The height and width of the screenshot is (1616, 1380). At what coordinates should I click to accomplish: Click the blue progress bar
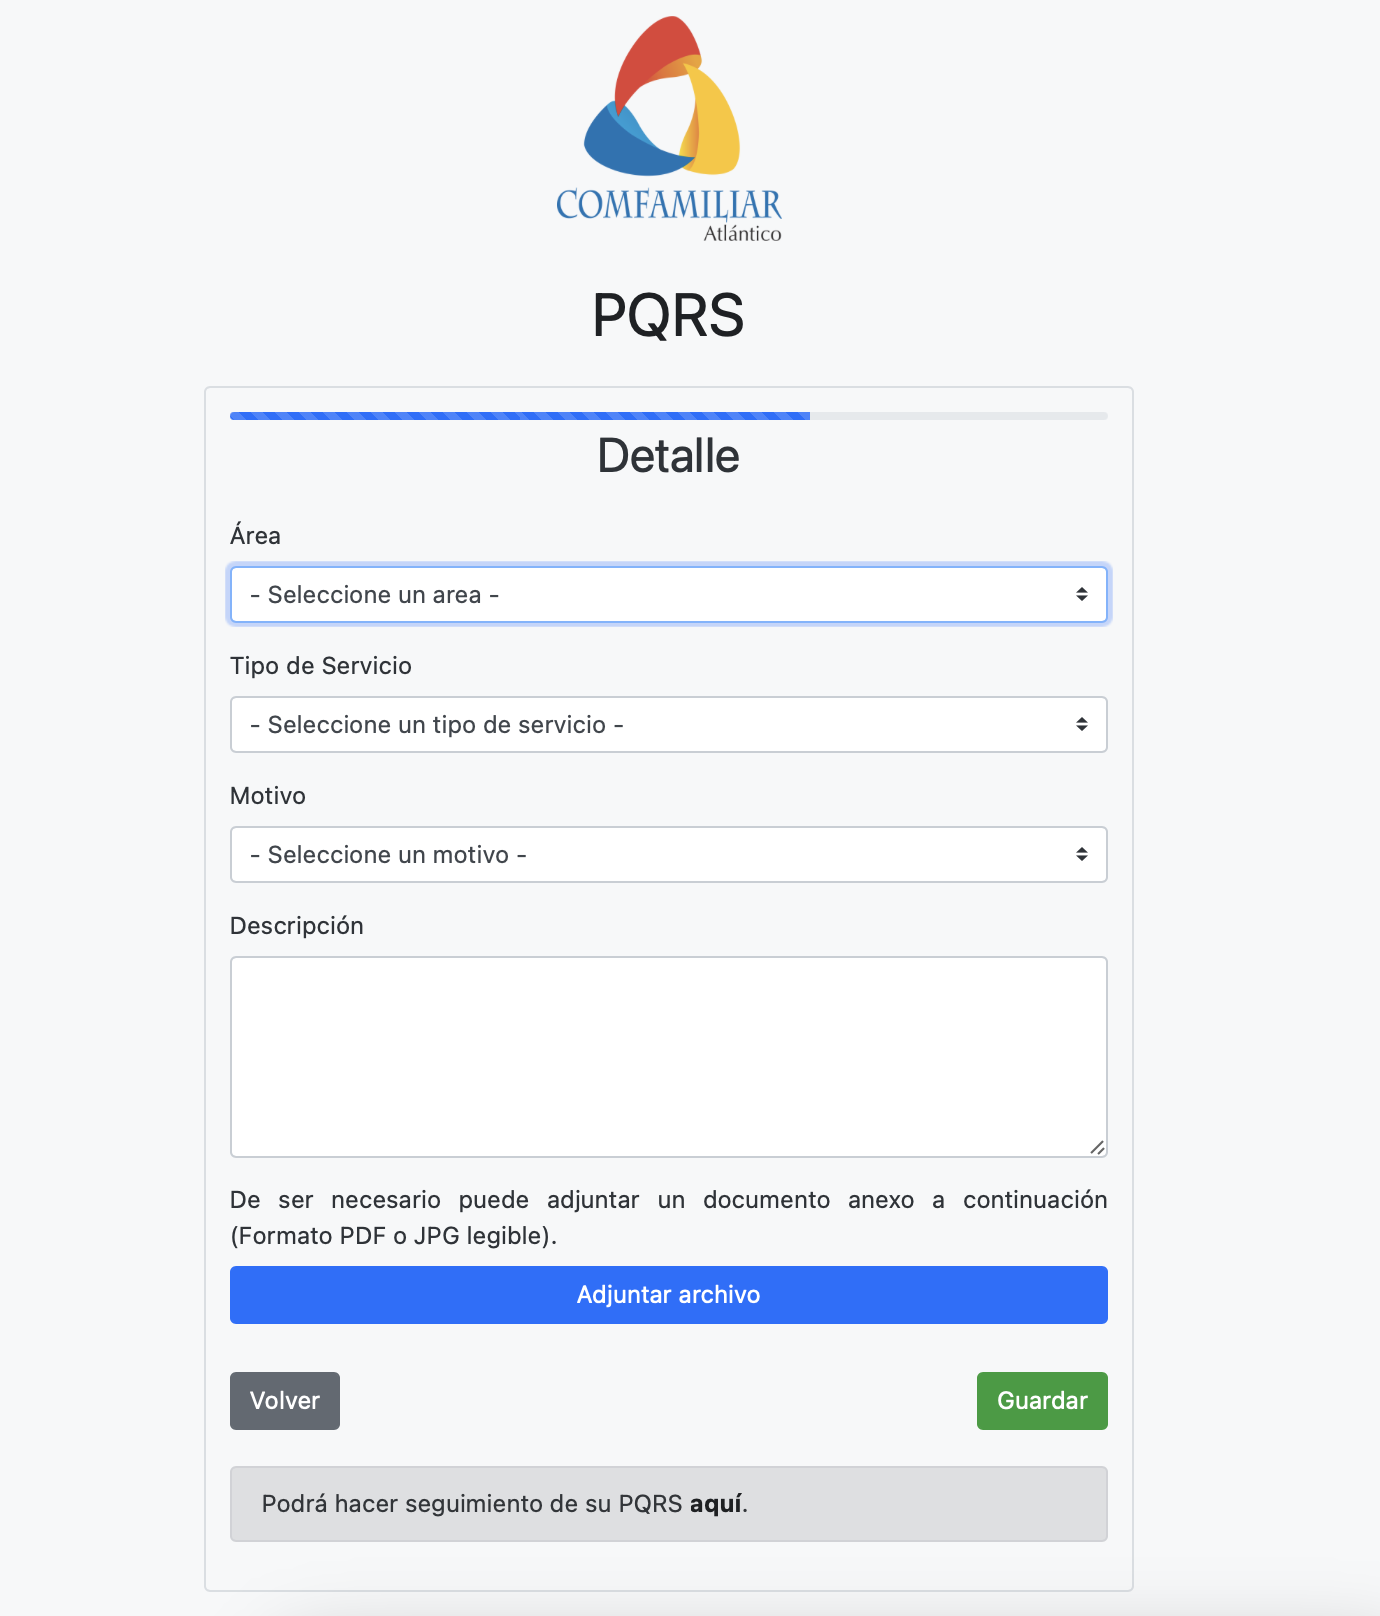[520, 414]
